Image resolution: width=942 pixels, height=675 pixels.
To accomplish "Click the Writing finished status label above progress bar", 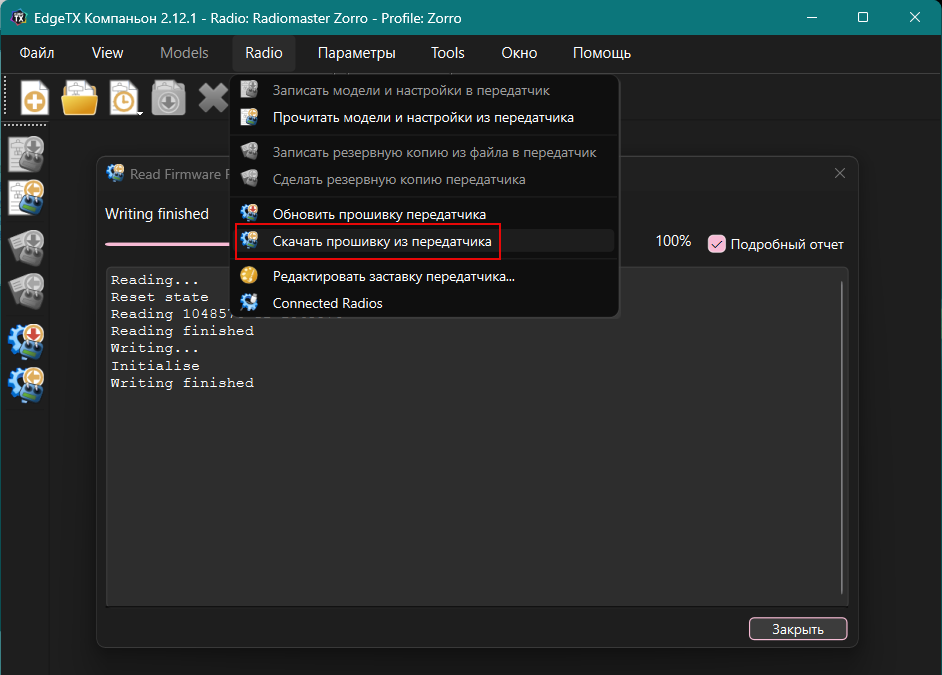I will tap(157, 214).
